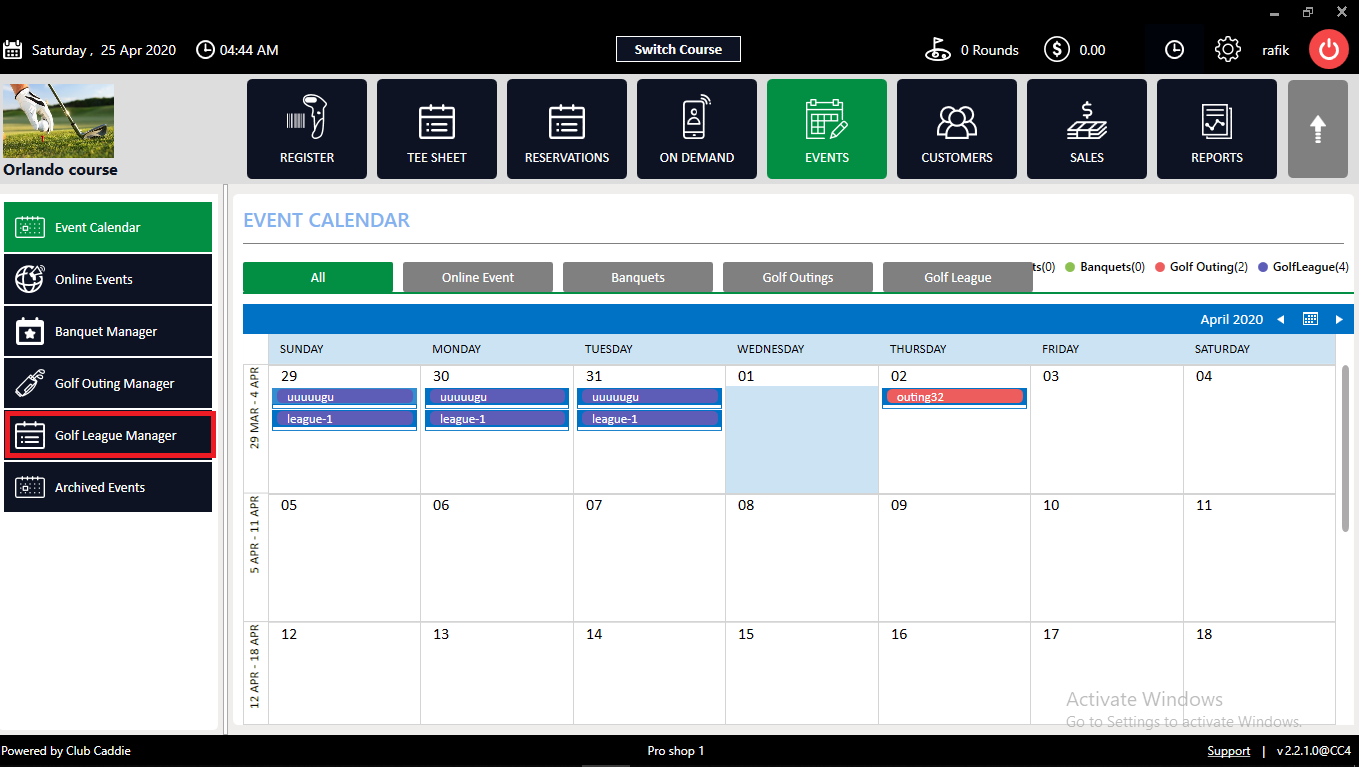Click the rafik username

coord(1275,50)
